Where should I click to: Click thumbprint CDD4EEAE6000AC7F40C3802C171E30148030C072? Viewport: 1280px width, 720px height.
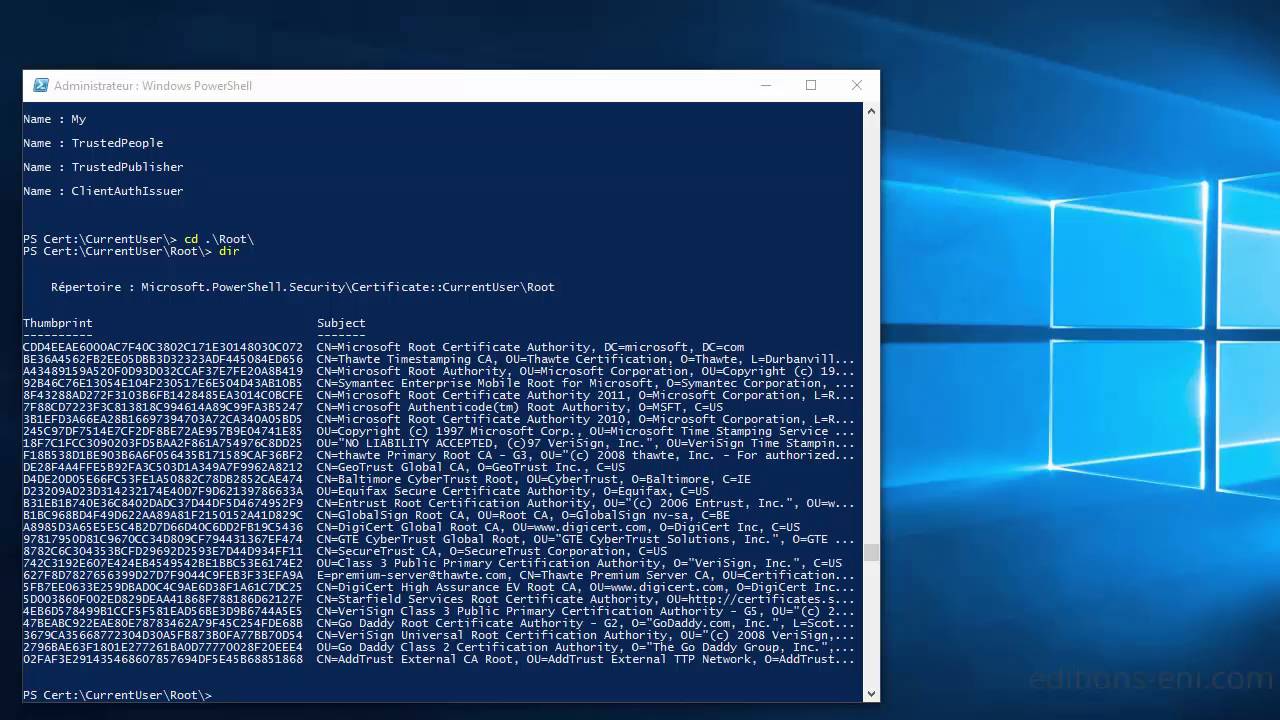(x=163, y=347)
